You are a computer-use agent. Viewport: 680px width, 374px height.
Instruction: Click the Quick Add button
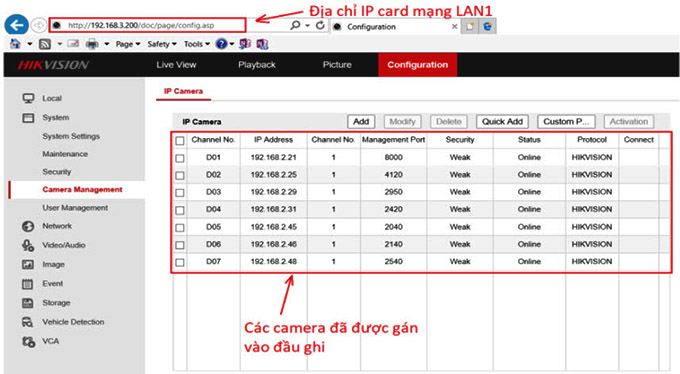502,121
